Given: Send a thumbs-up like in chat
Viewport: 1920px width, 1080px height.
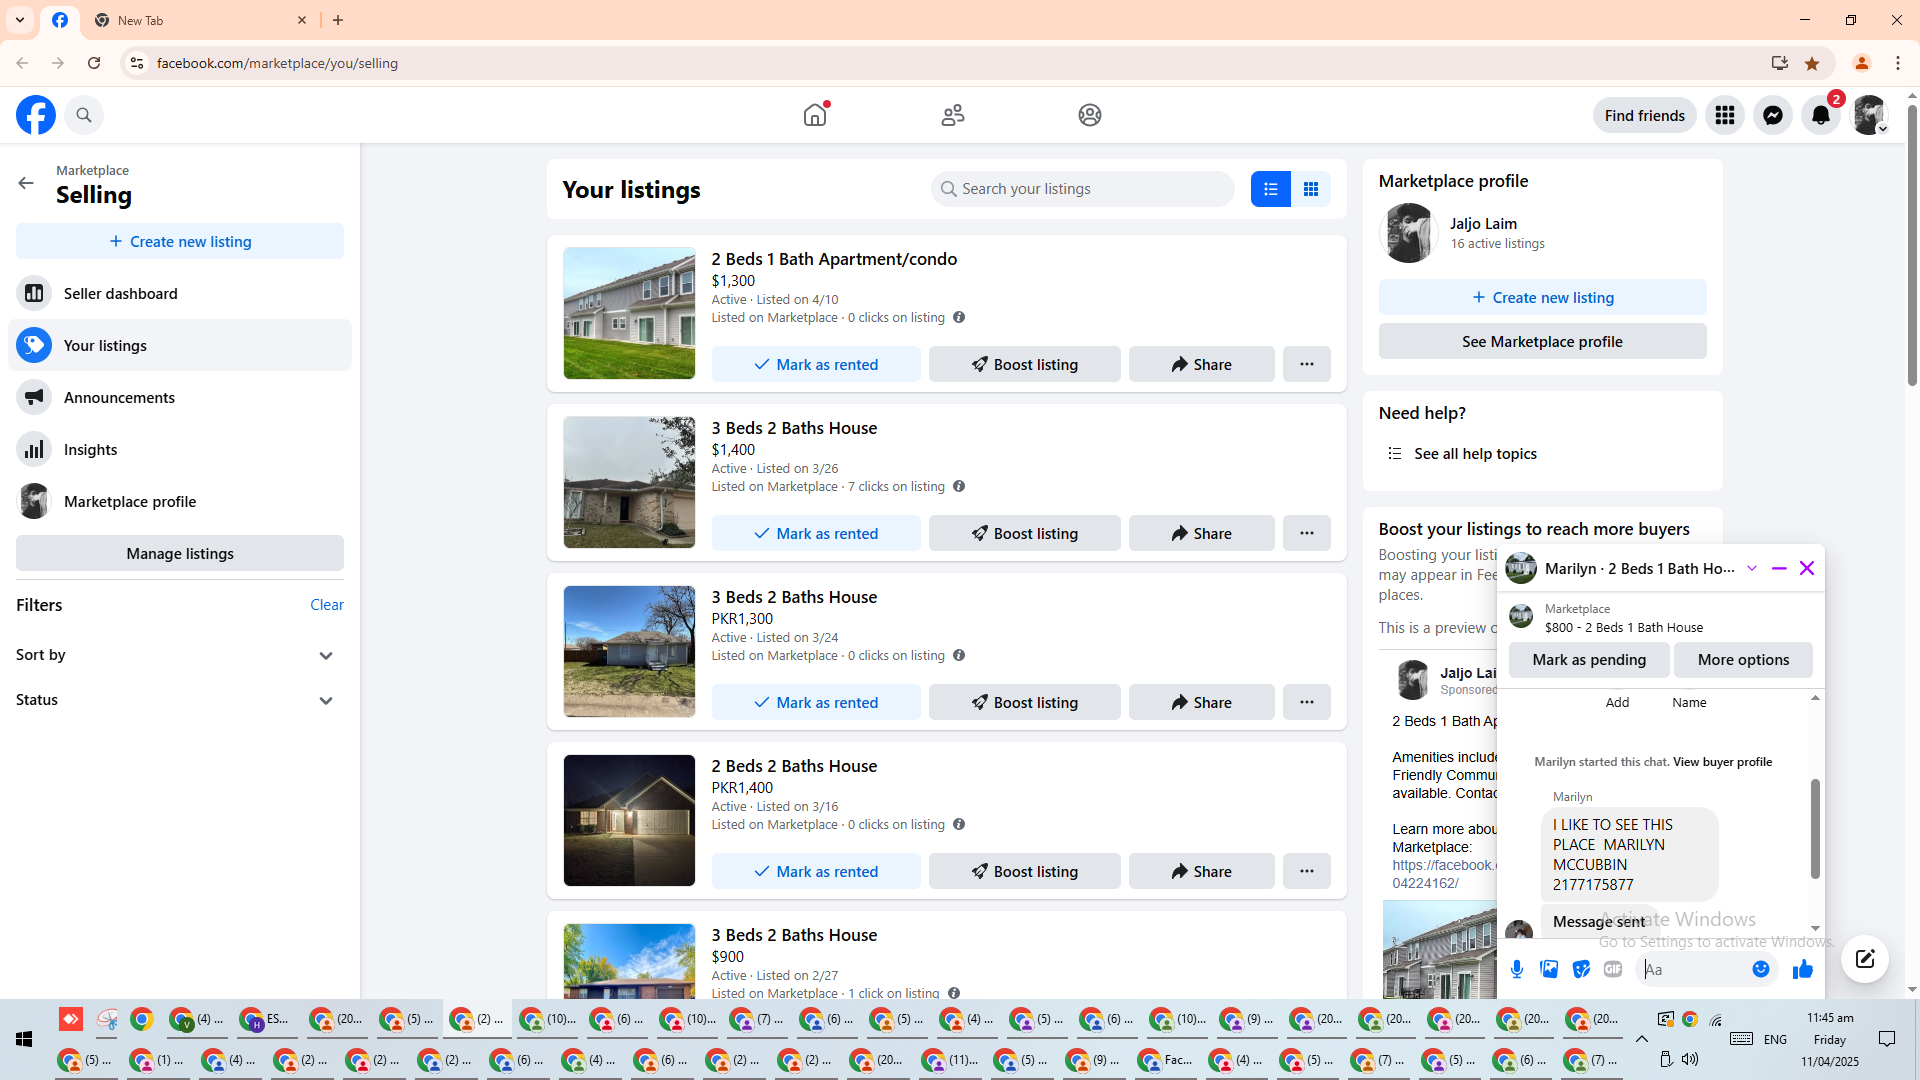Looking at the screenshot, I should click(x=1803, y=969).
